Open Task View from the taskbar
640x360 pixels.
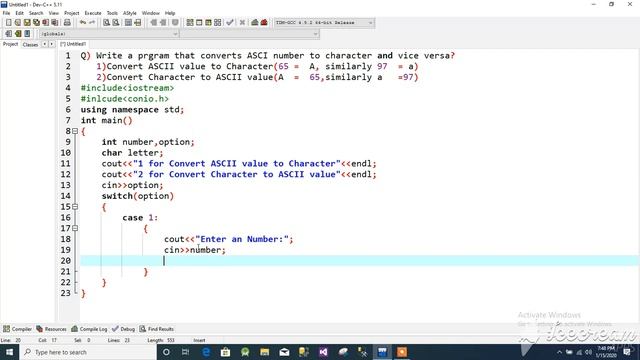pos(185,352)
